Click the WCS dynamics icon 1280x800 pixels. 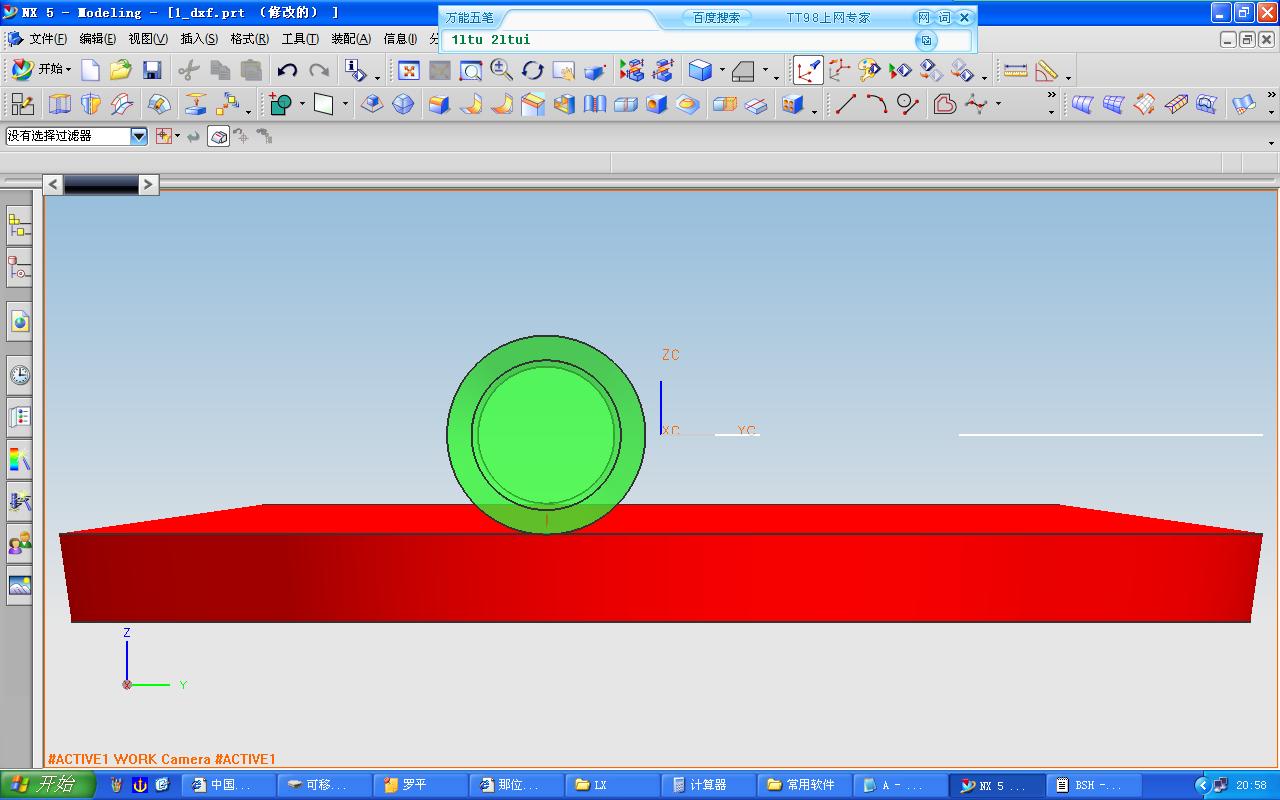[x=808, y=70]
